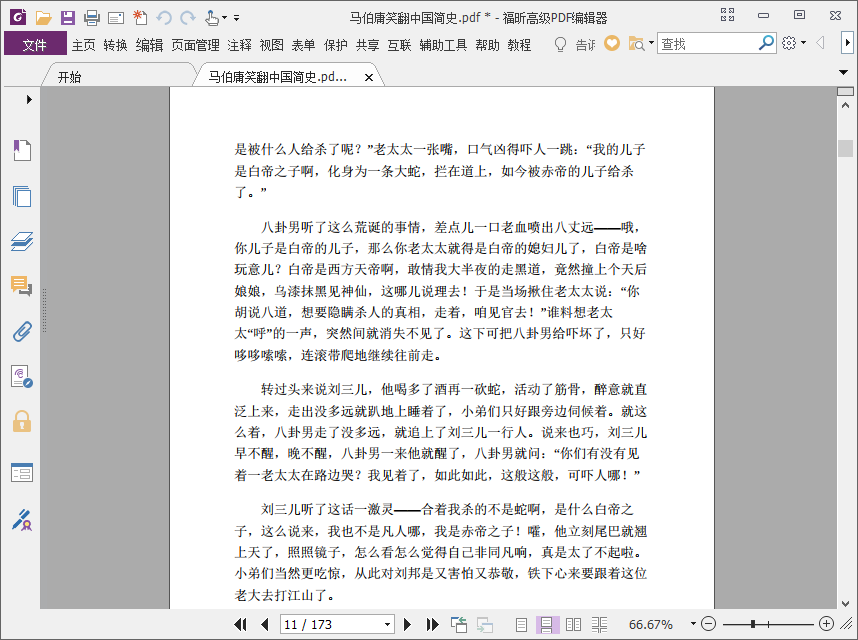Open the pen certificate sign panel

coord(22,520)
